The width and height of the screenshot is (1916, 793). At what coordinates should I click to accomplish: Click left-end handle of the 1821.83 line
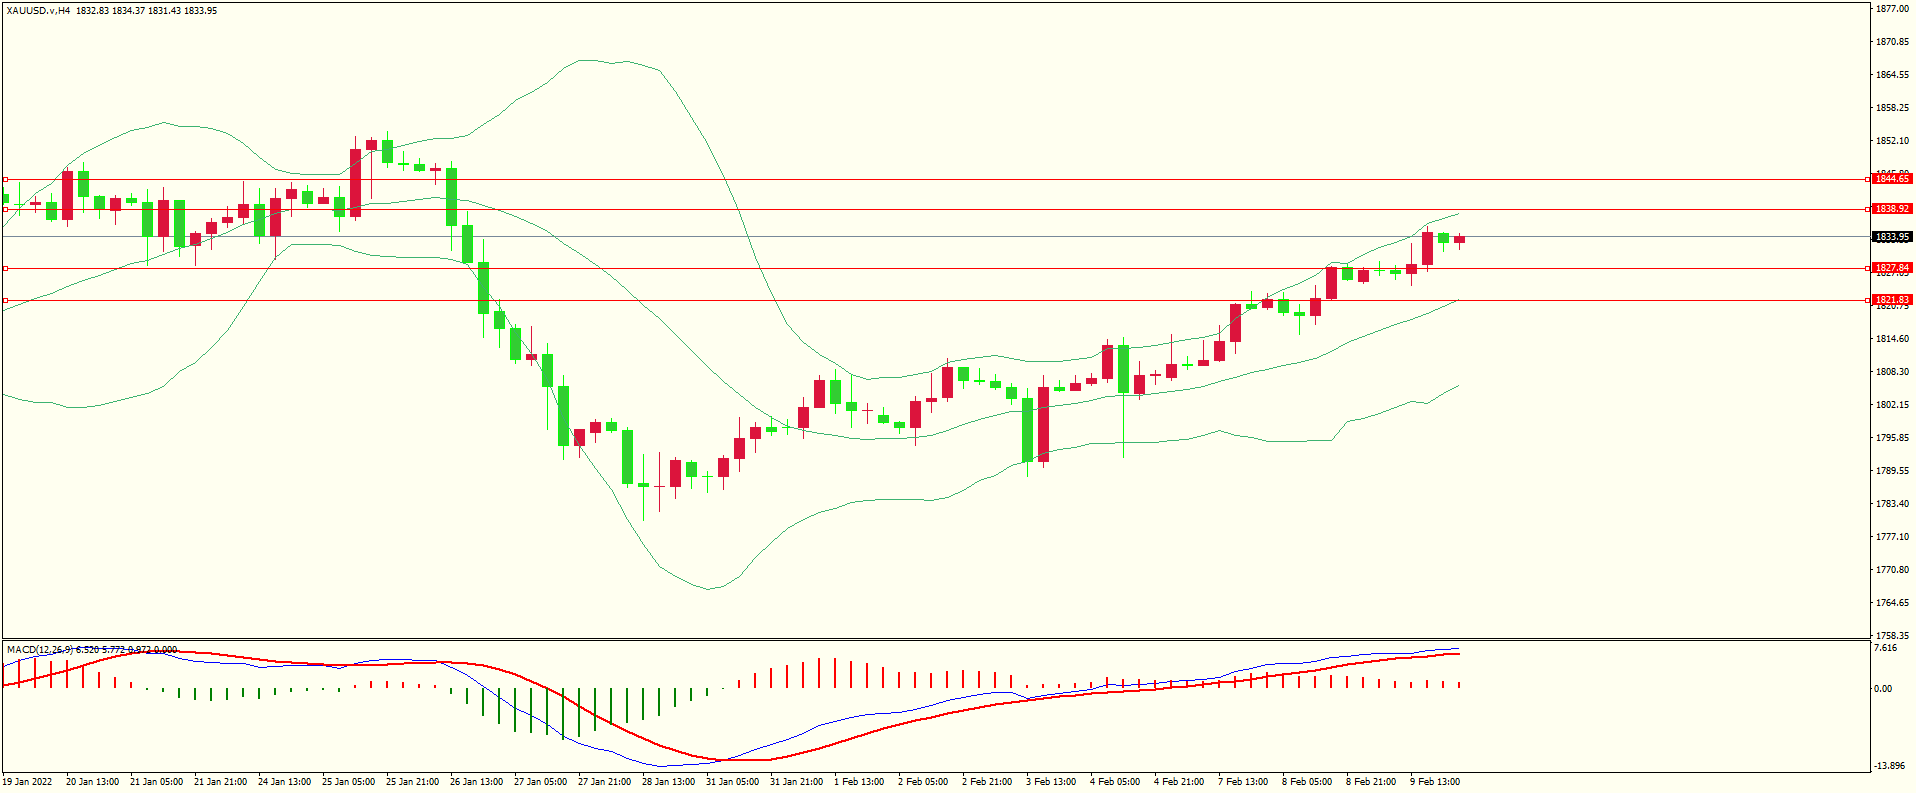pyautogui.click(x=5, y=300)
